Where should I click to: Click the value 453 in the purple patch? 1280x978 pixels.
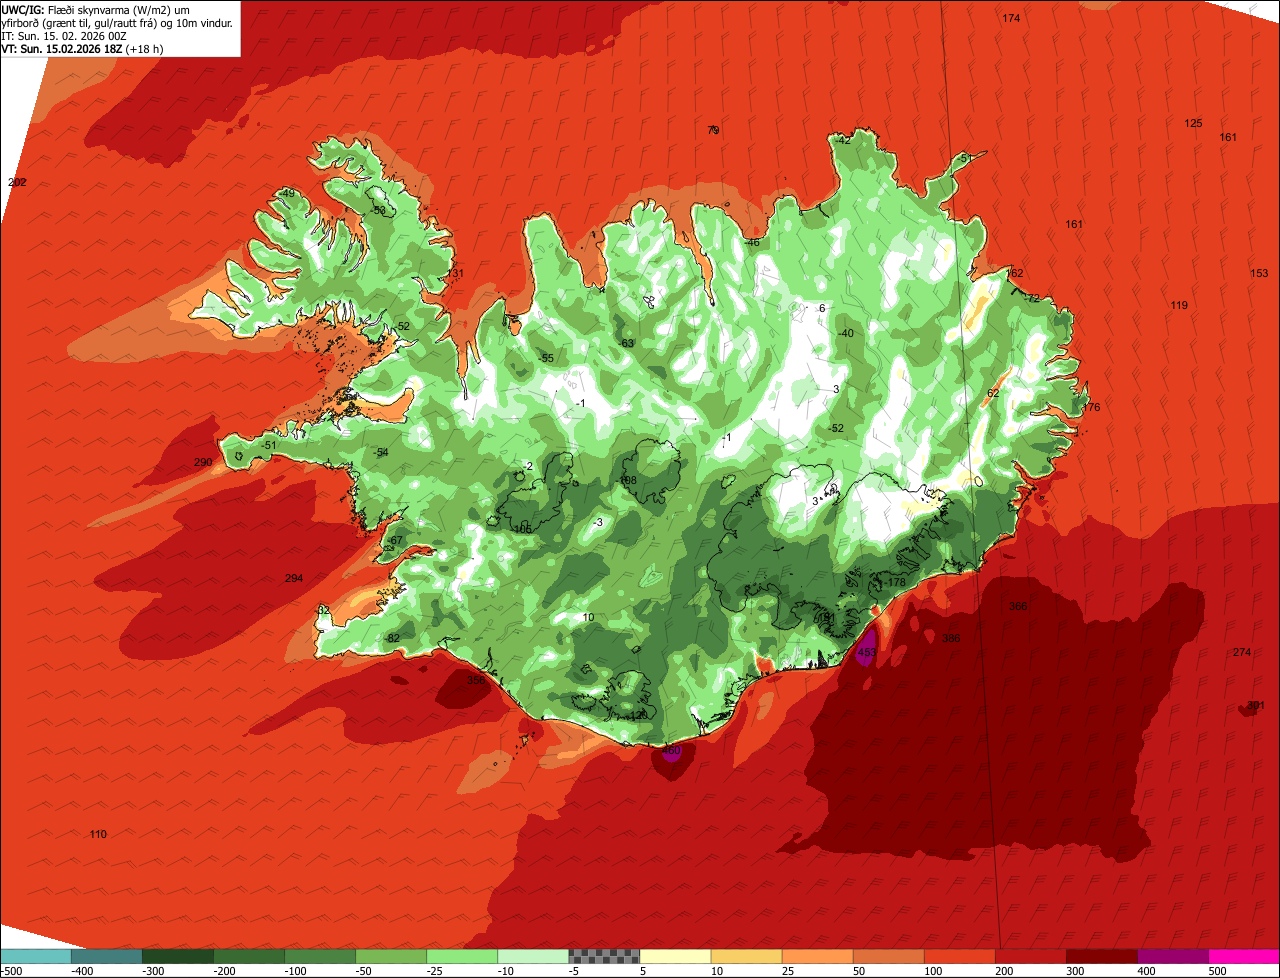coord(866,652)
